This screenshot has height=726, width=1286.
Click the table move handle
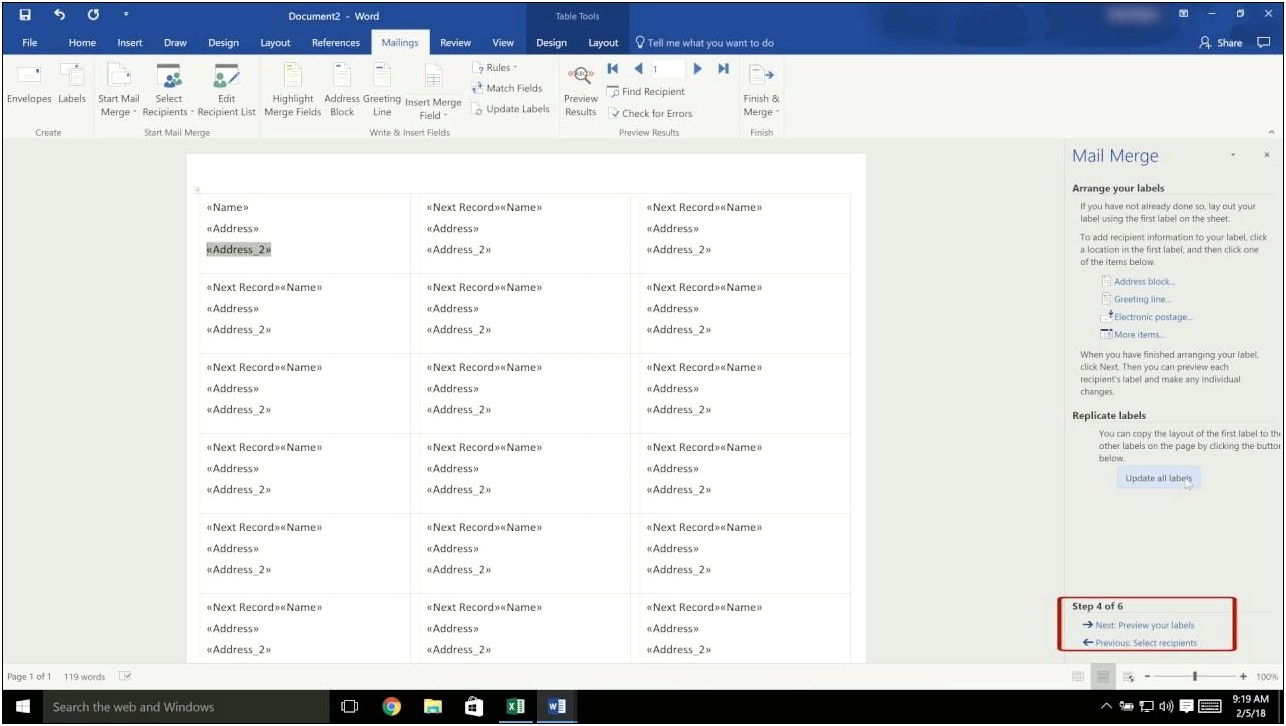(x=197, y=190)
